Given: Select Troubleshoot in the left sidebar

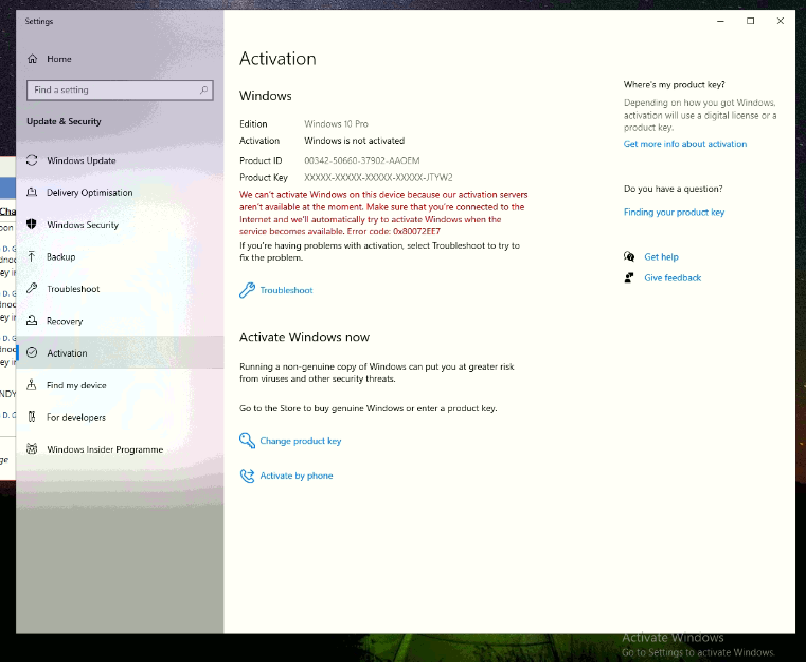Looking at the screenshot, I should coord(120,288).
